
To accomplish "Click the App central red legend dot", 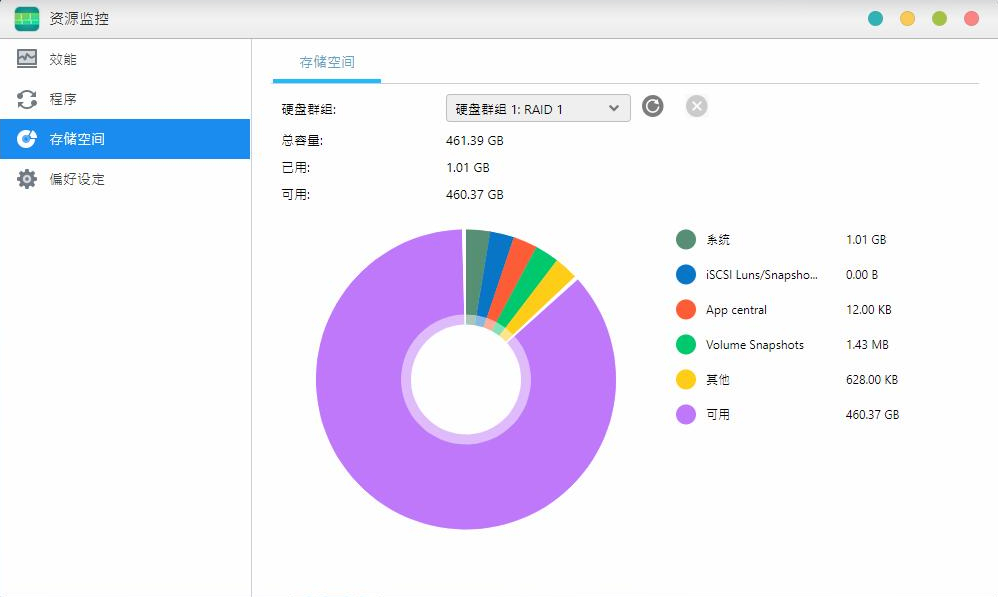I will pos(684,309).
